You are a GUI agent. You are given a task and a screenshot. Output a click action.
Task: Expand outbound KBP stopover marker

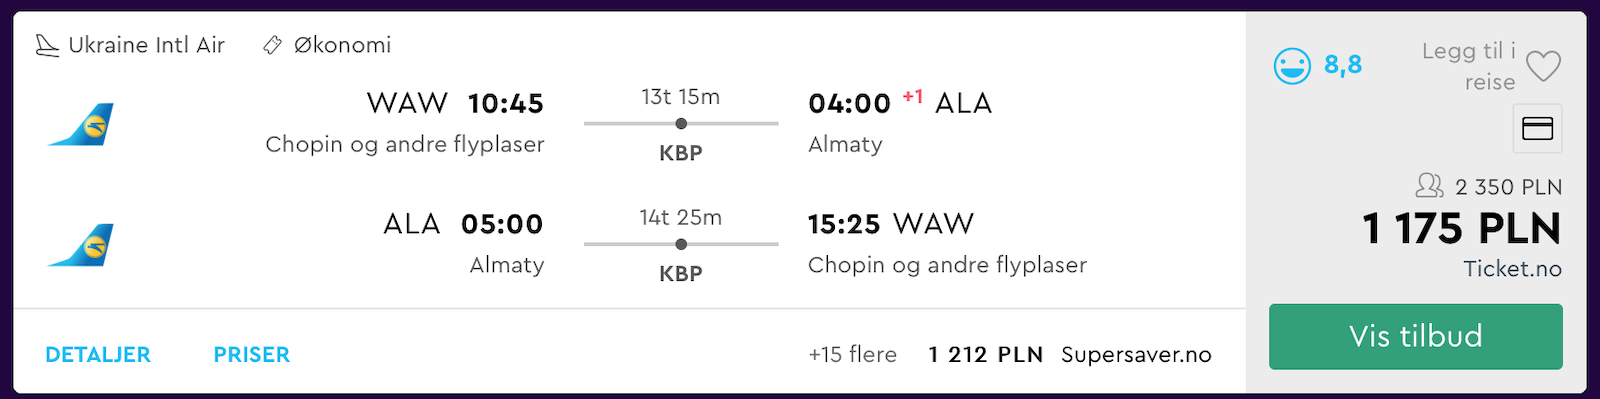(x=681, y=124)
